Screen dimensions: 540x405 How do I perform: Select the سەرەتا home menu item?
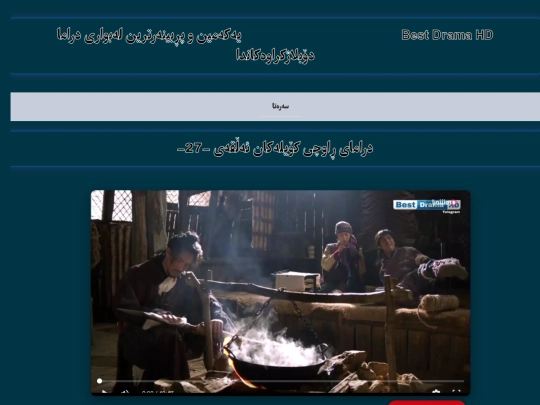pyautogui.click(x=280, y=106)
